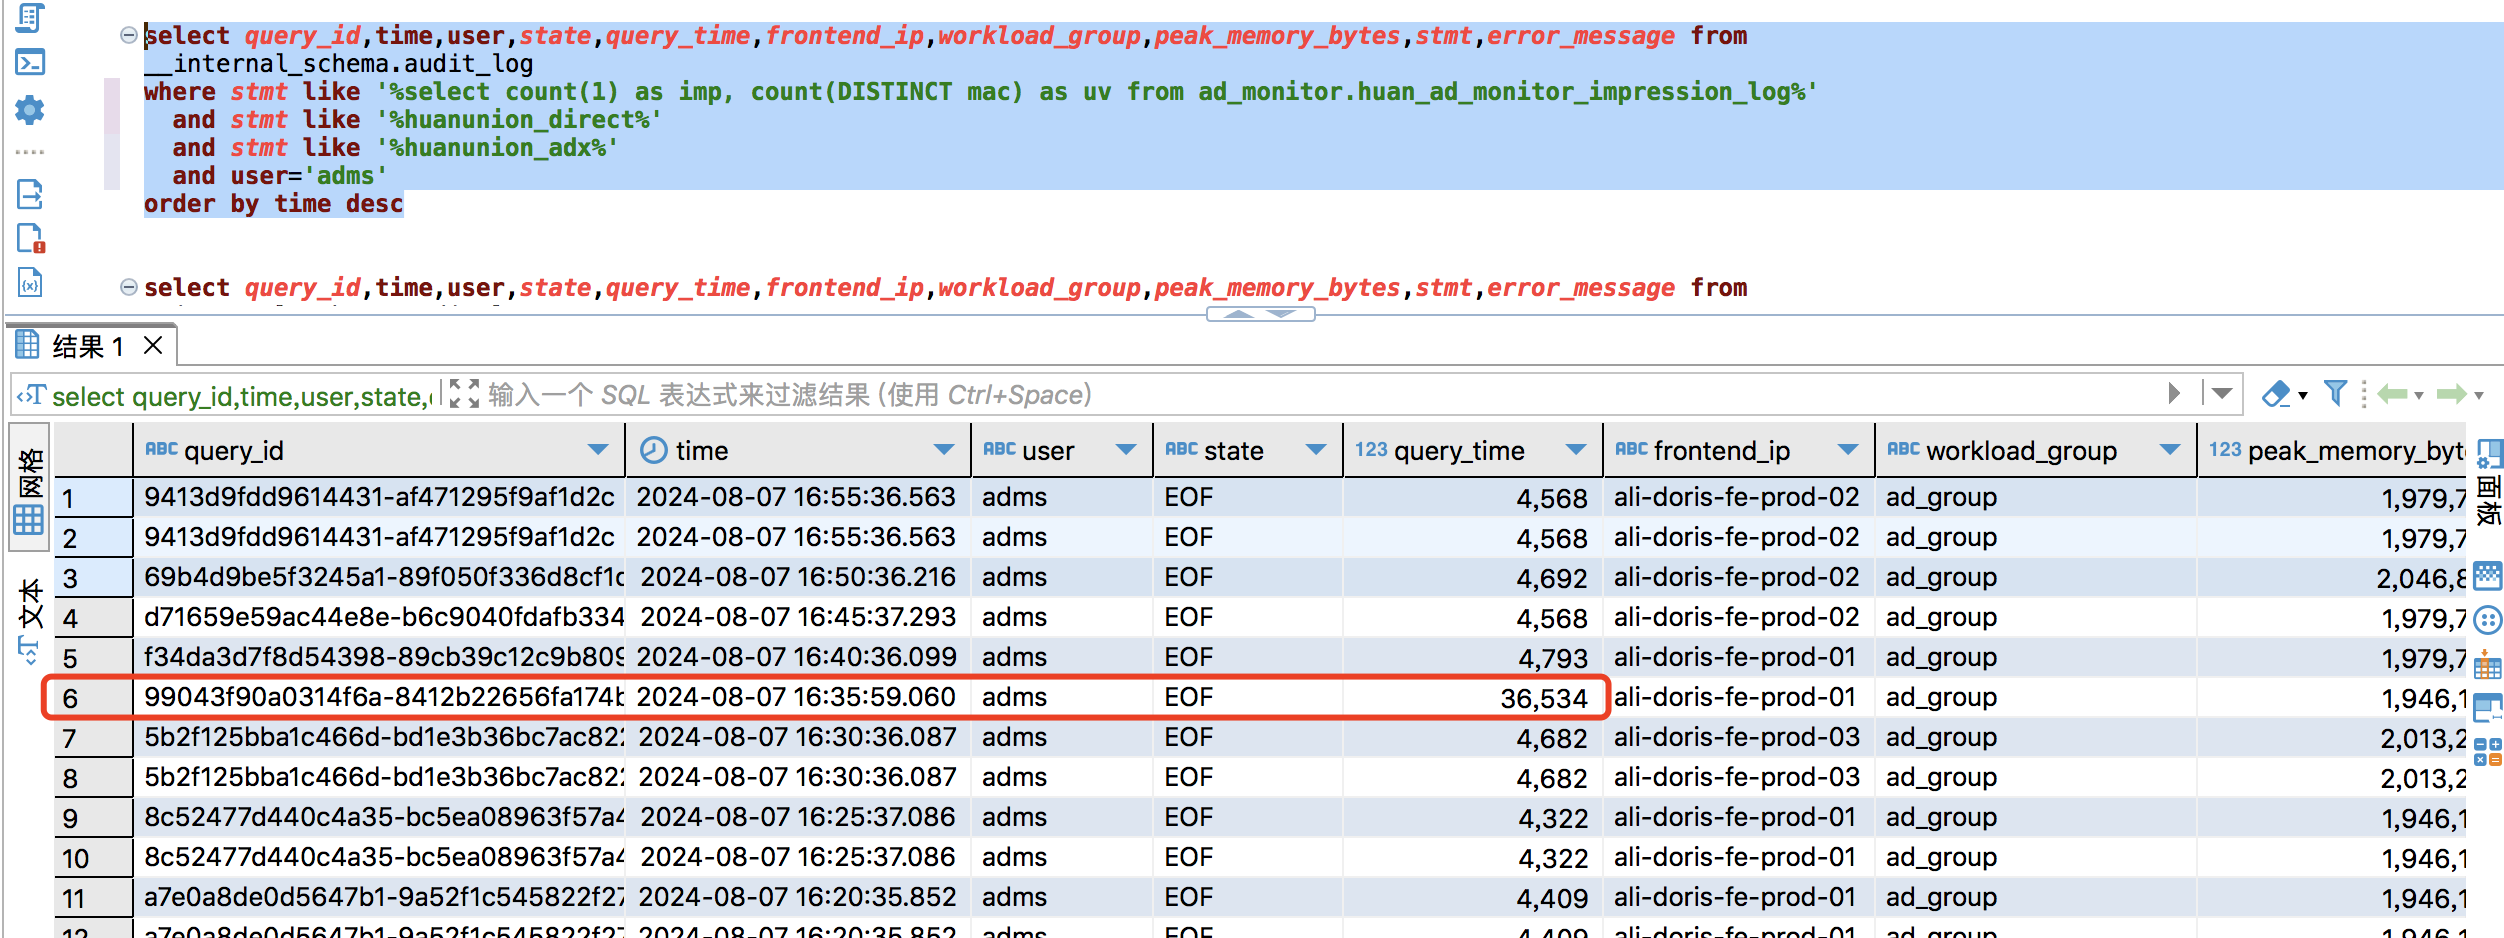The image size is (2504, 938).
Task: Open the forward history dropdown arrow
Action: coord(2479,395)
